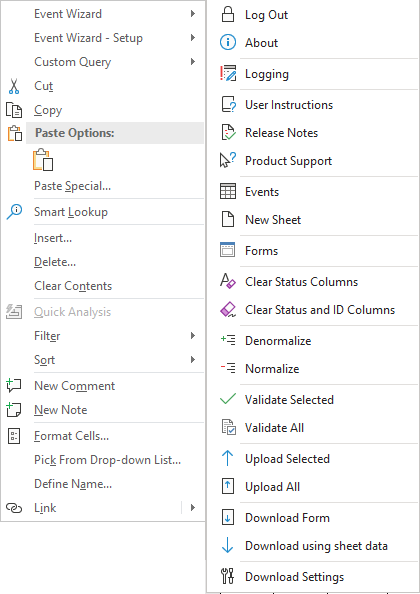Expand the Filter submenu arrow
Viewport: 420px width, 594px height.
click(x=193, y=336)
